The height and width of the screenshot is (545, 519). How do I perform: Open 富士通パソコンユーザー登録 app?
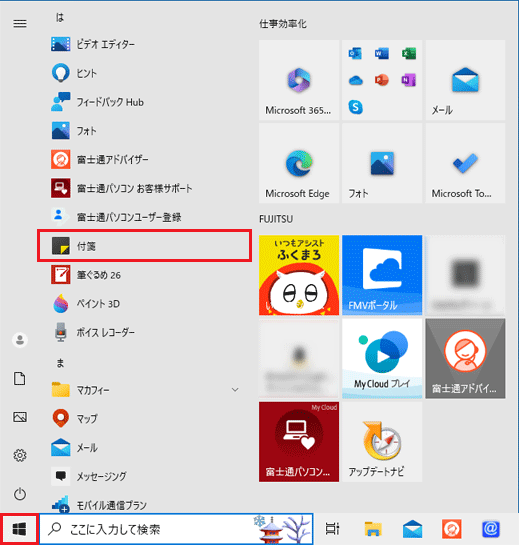(144, 217)
